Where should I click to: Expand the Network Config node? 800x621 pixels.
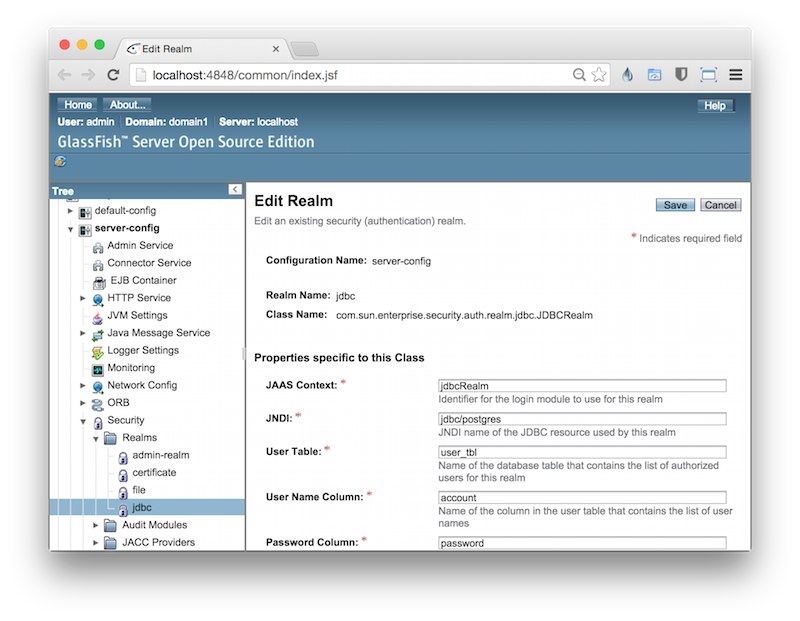click(x=83, y=386)
